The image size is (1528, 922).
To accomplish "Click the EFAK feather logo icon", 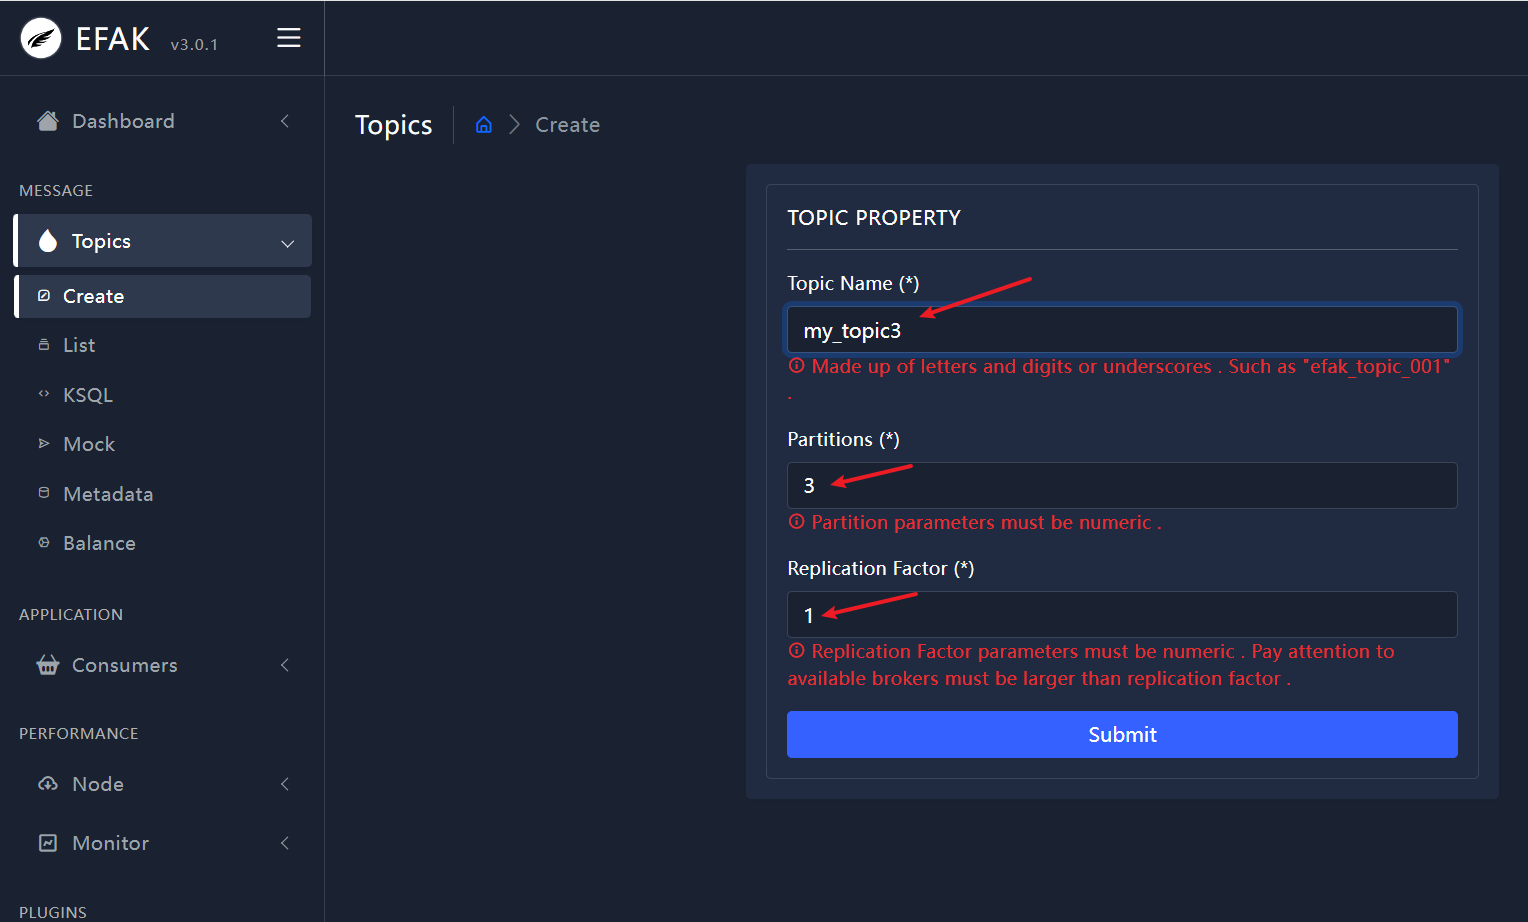I will [x=41, y=39].
